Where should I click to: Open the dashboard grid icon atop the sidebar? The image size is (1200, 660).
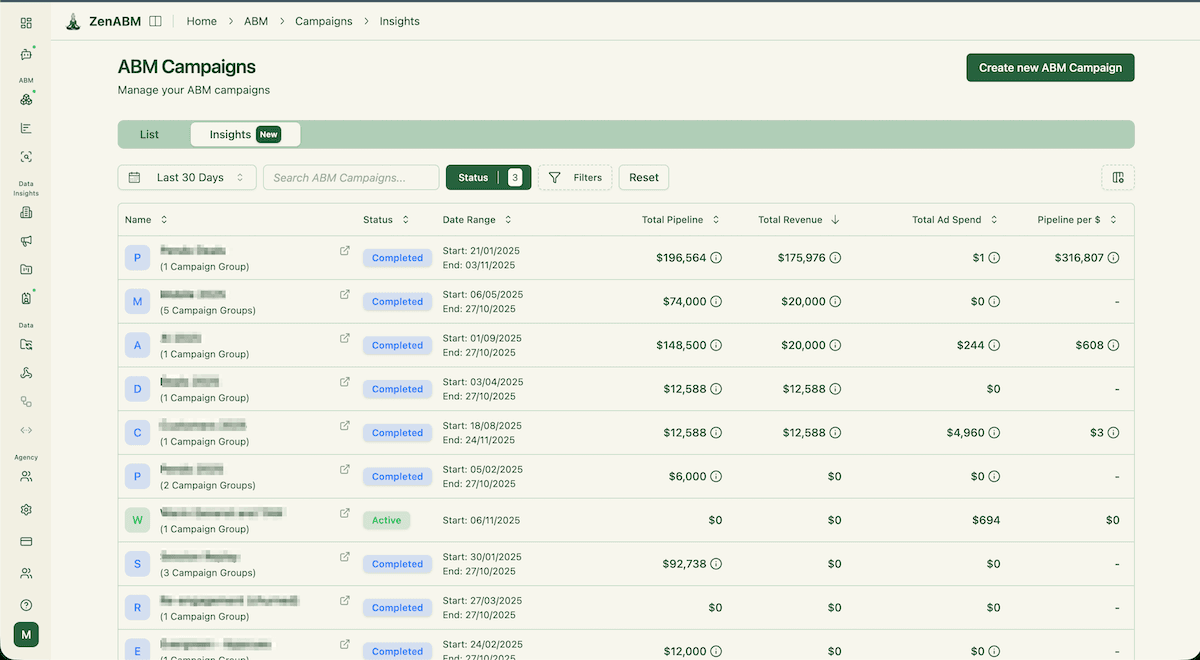point(25,22)
